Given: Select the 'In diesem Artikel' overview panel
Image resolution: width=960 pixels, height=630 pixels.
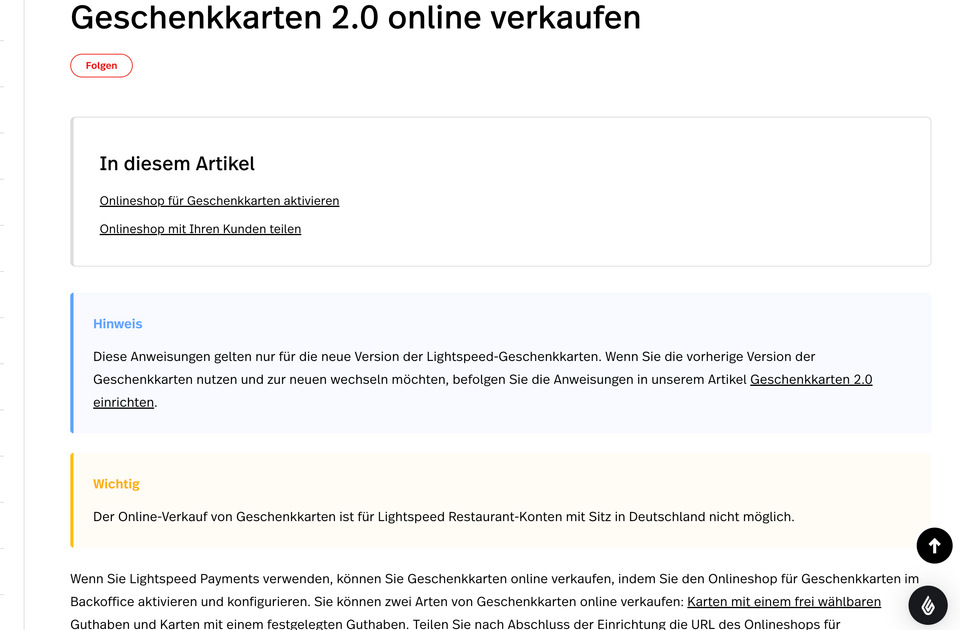Looking at the screenshot, I should 500,191.
